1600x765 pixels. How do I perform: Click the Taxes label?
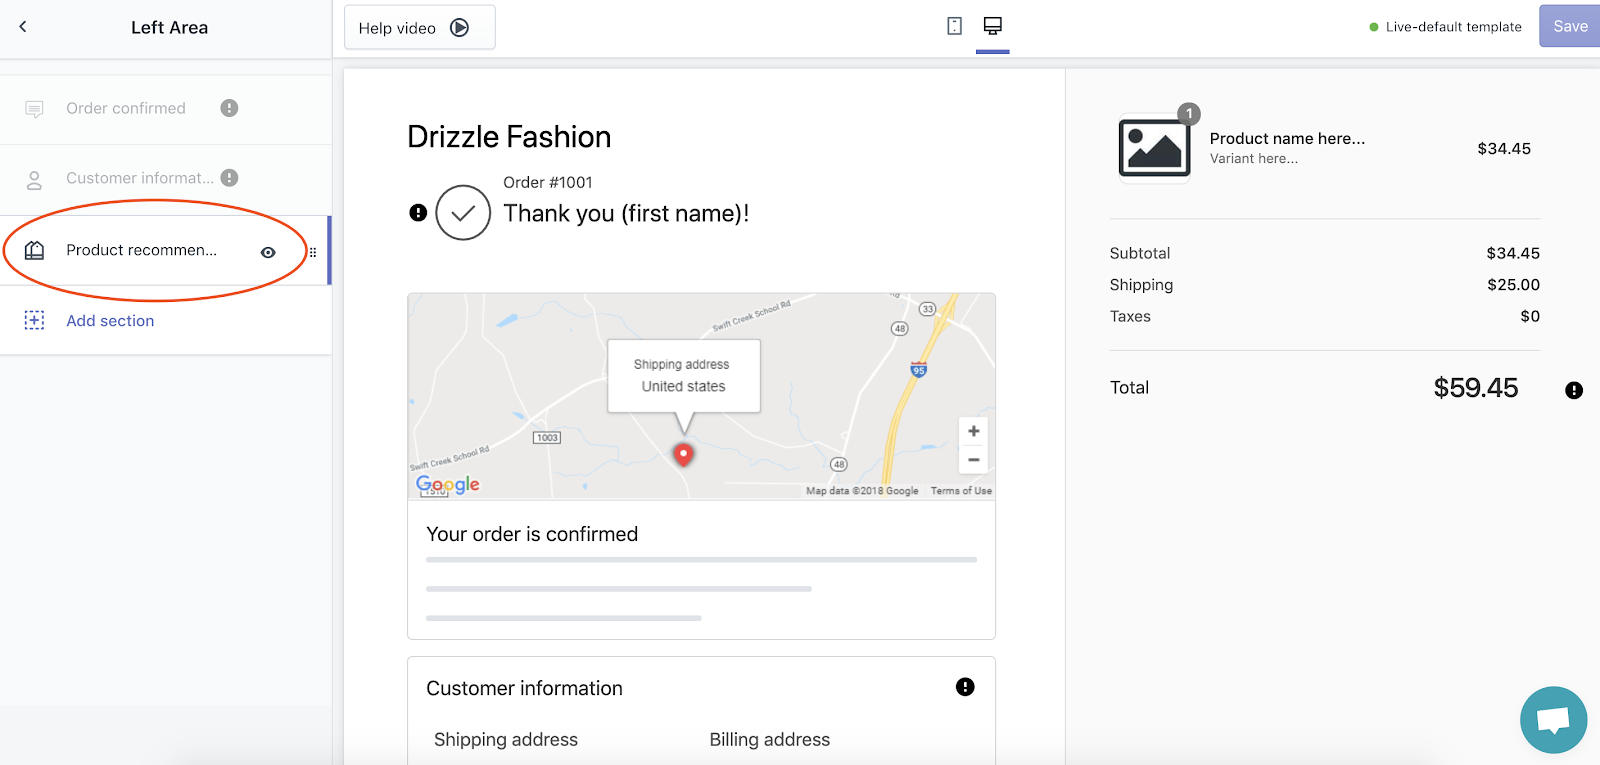[x=1130, y=317]
